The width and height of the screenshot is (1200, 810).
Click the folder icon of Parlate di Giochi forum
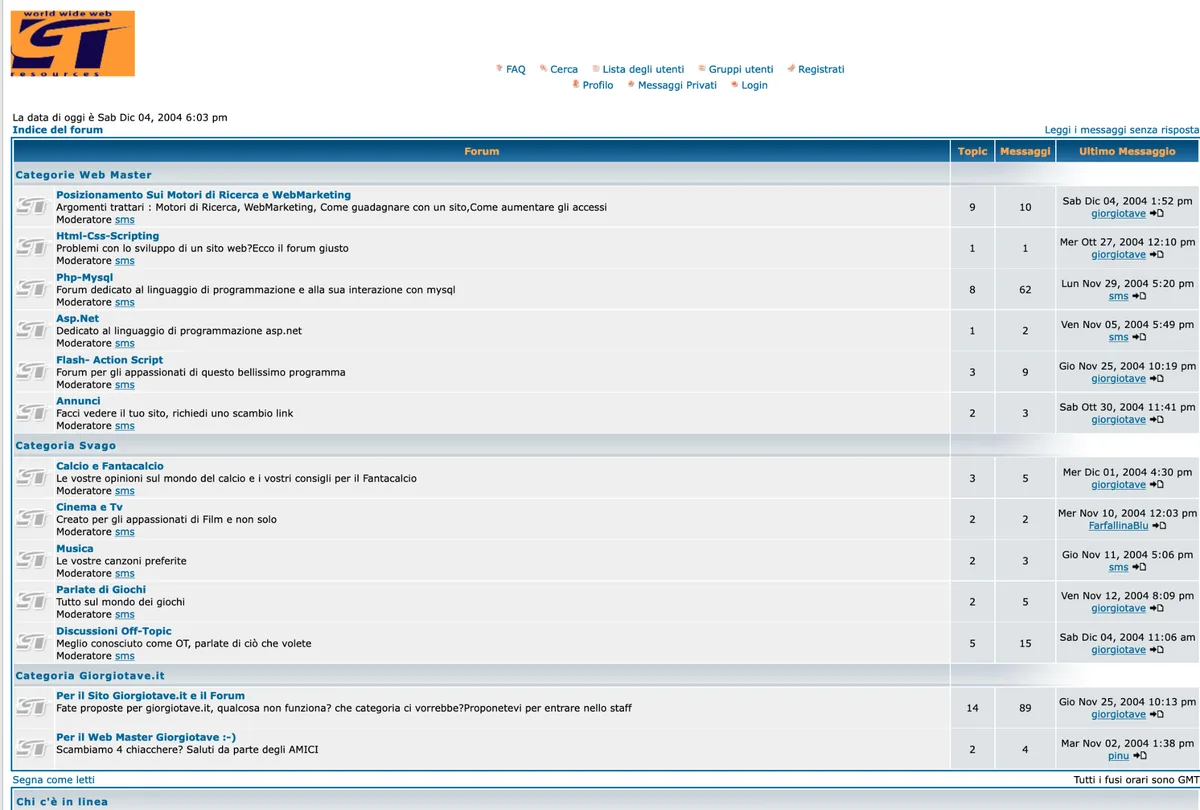(x=32, y=601)
